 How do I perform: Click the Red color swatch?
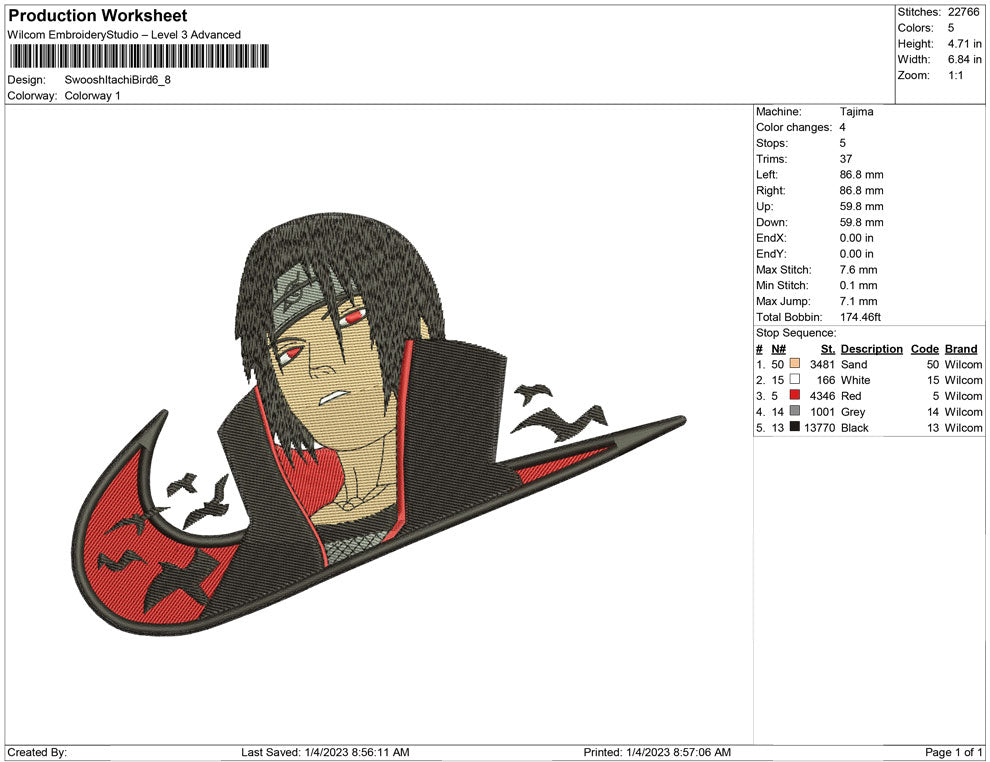[x=795, y=395]
